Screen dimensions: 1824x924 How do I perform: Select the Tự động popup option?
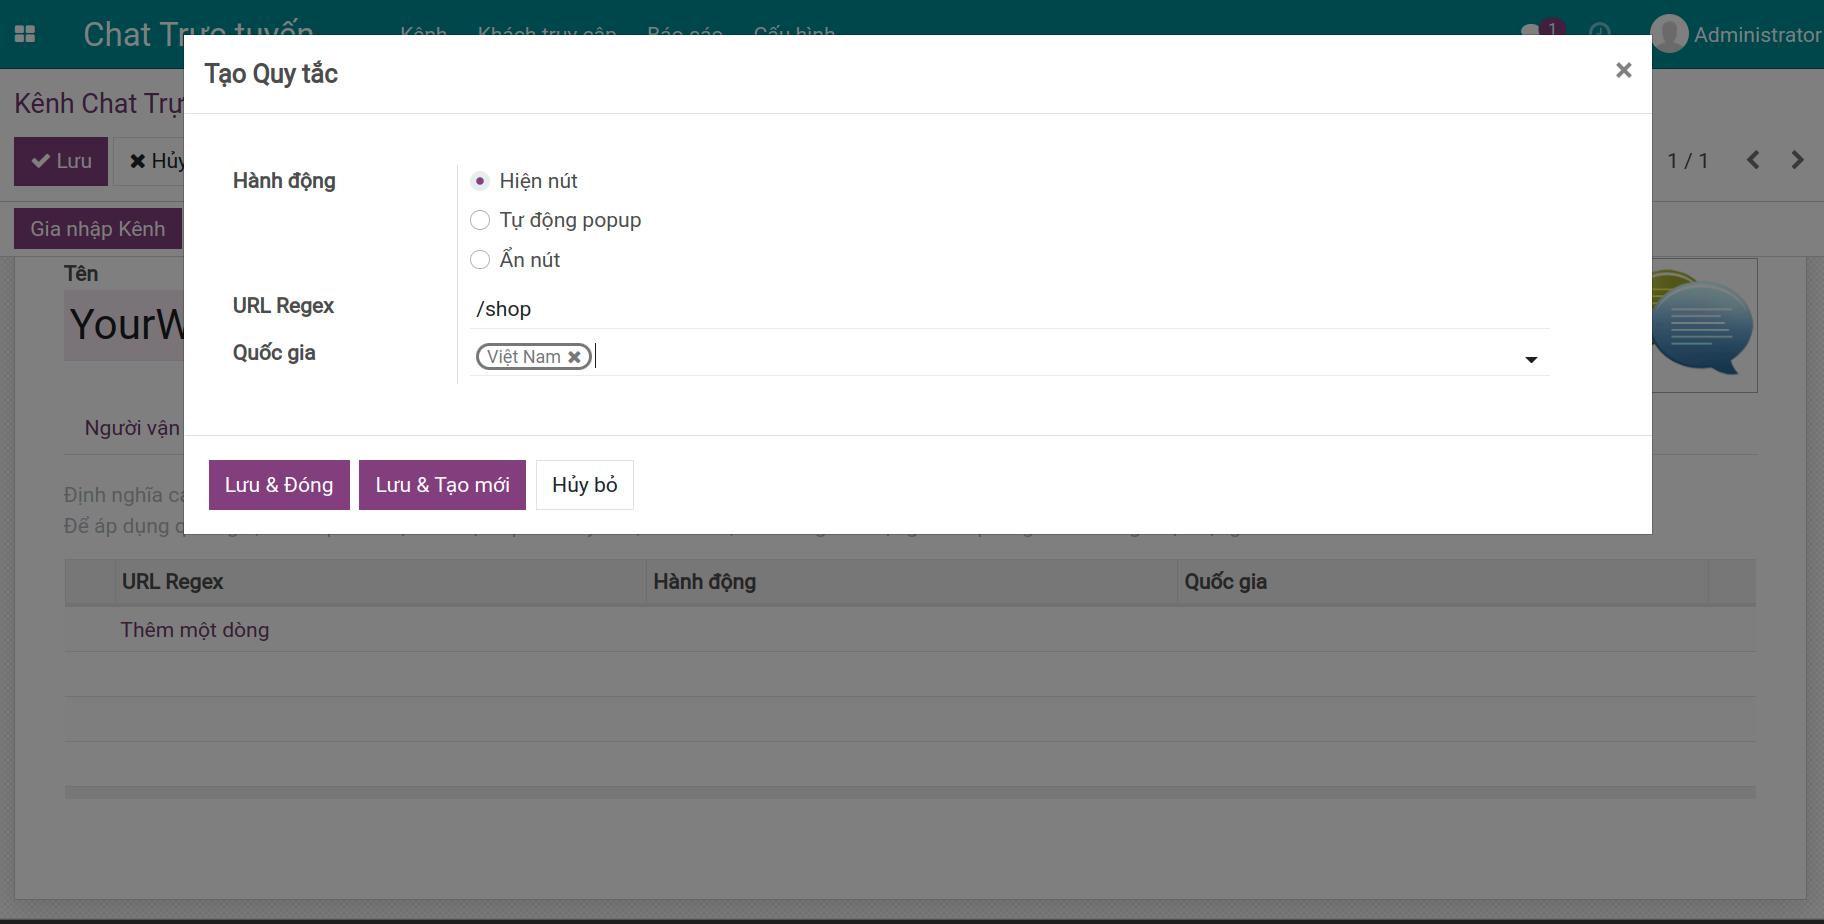click(480, 220)
